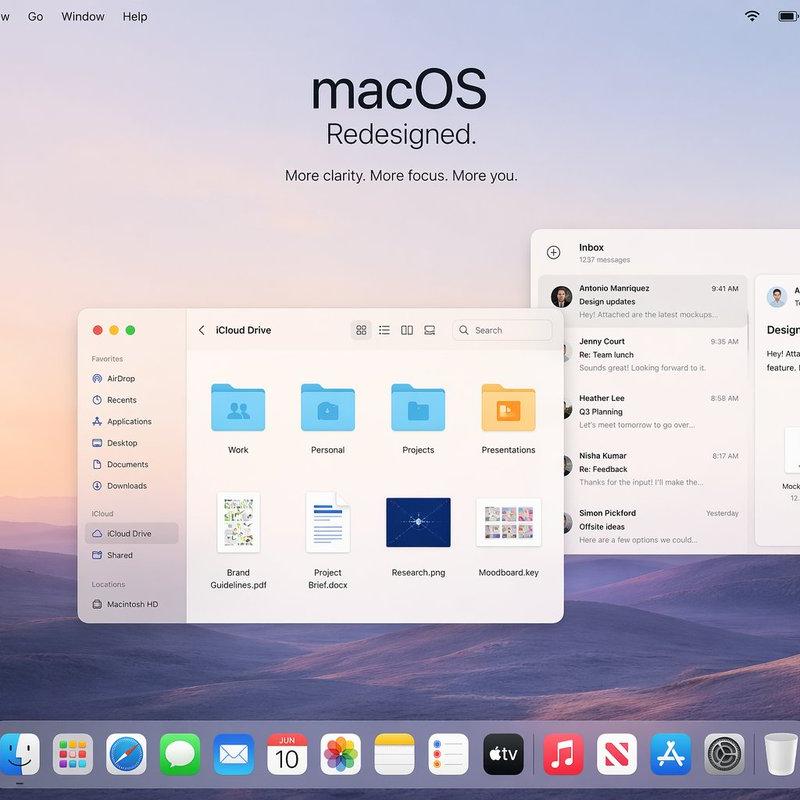
Task: Select iCloud Drive in sidebar
Action: (132, 533)
